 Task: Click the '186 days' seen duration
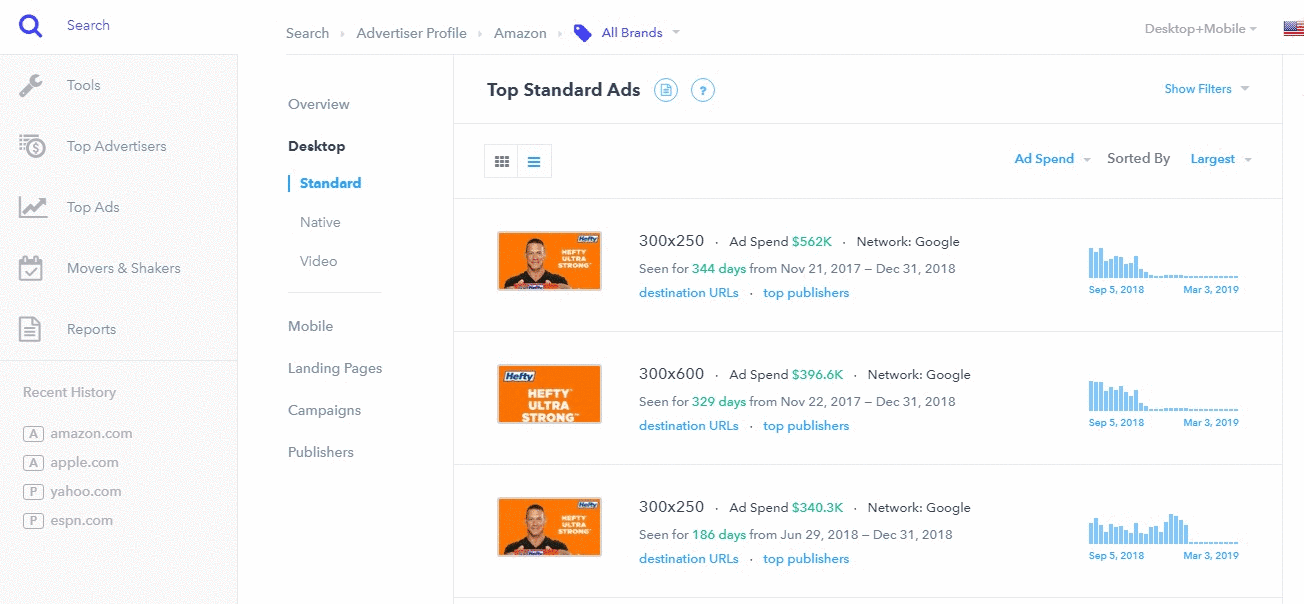(719, 535)
